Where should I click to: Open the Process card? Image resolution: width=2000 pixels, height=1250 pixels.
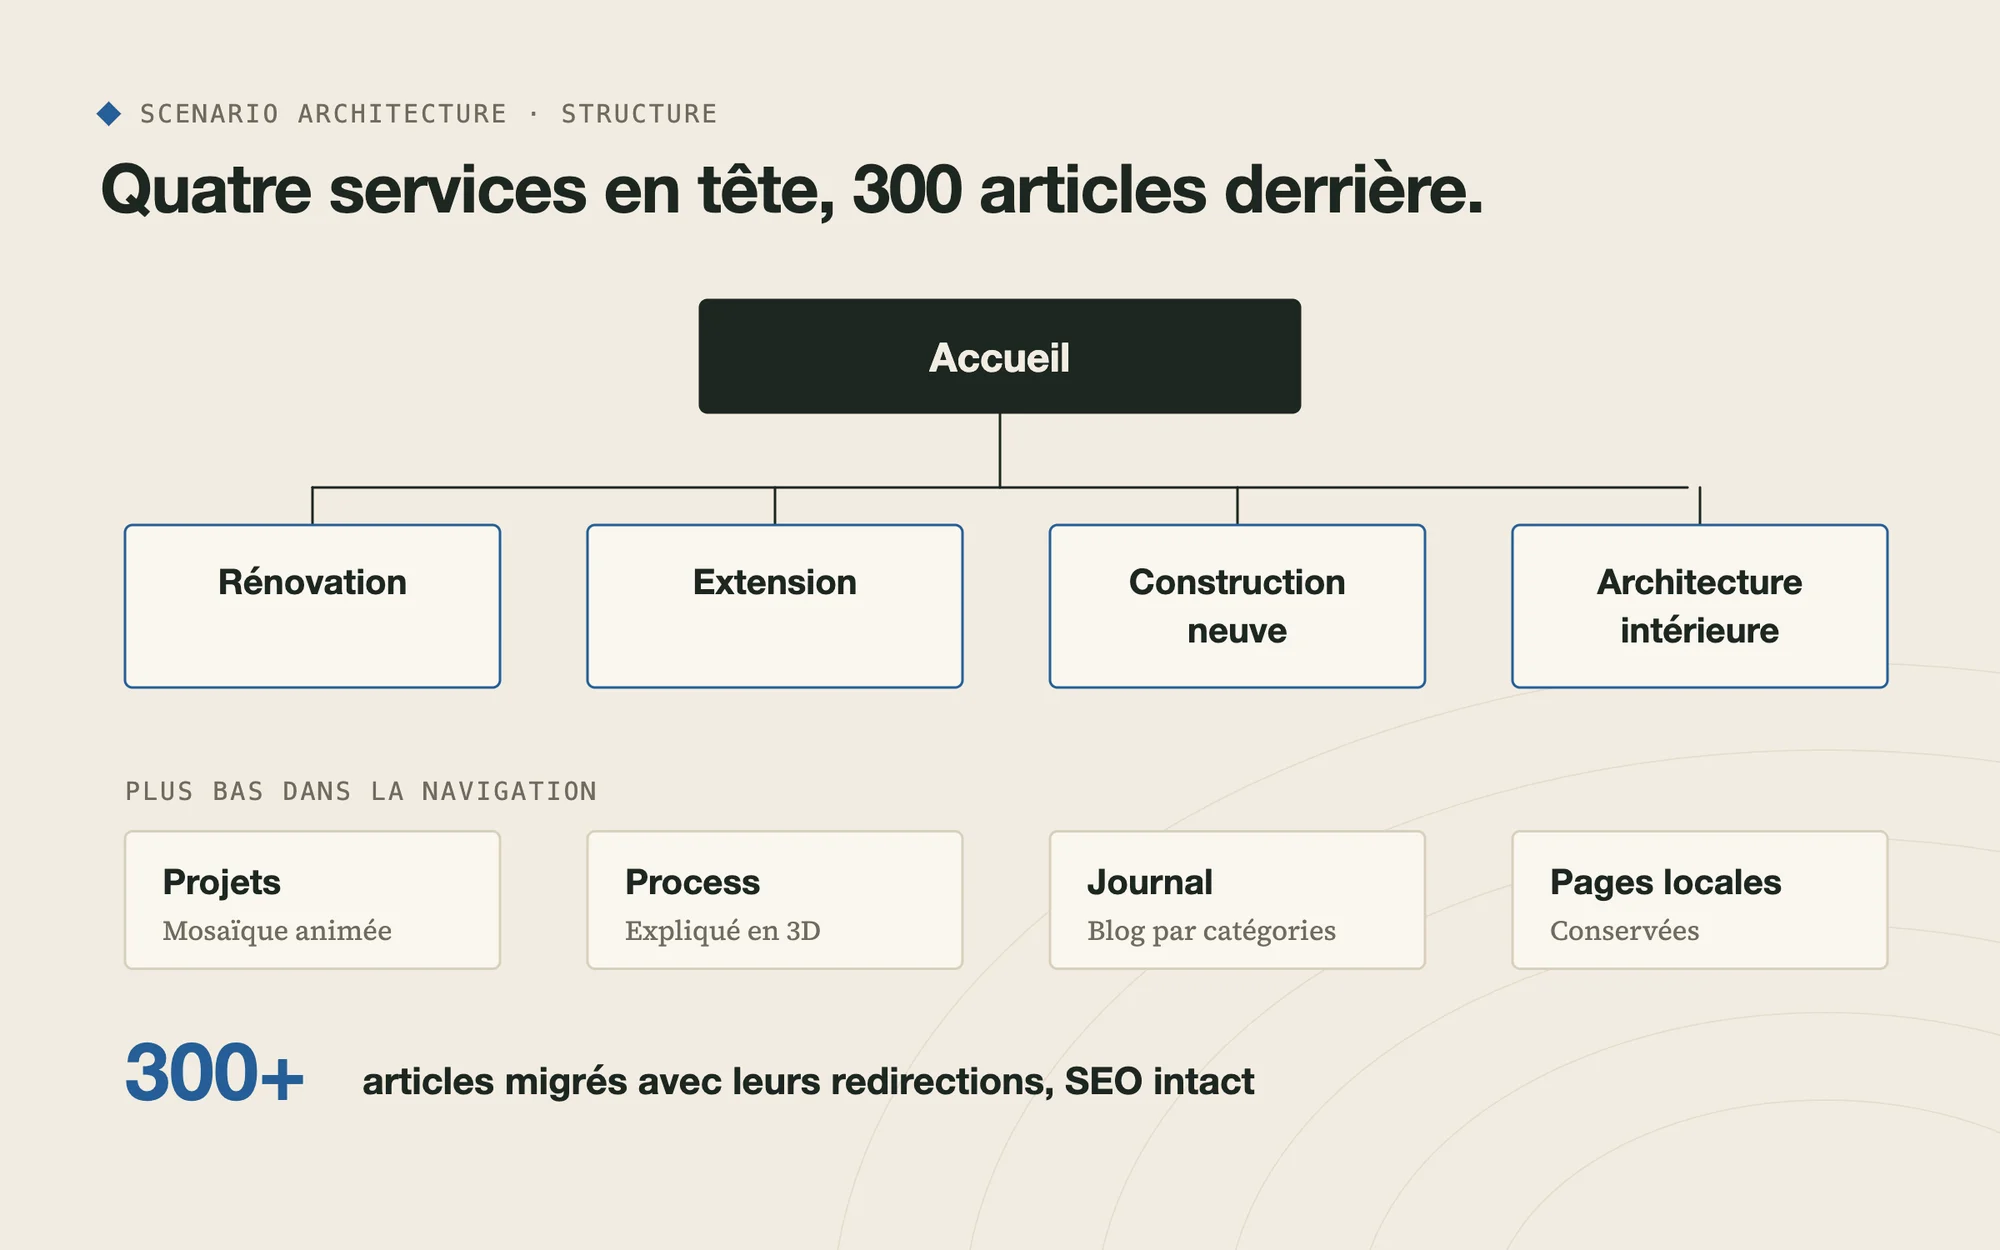click(775, 900)
